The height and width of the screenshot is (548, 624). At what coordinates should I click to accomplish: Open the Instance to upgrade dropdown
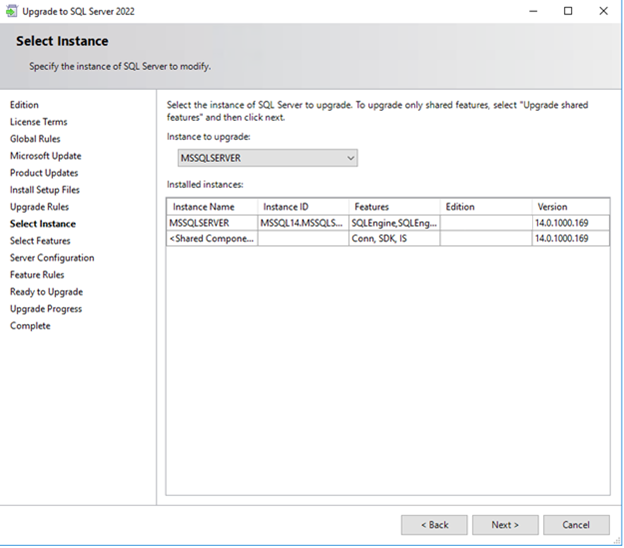tap(267, 158)
